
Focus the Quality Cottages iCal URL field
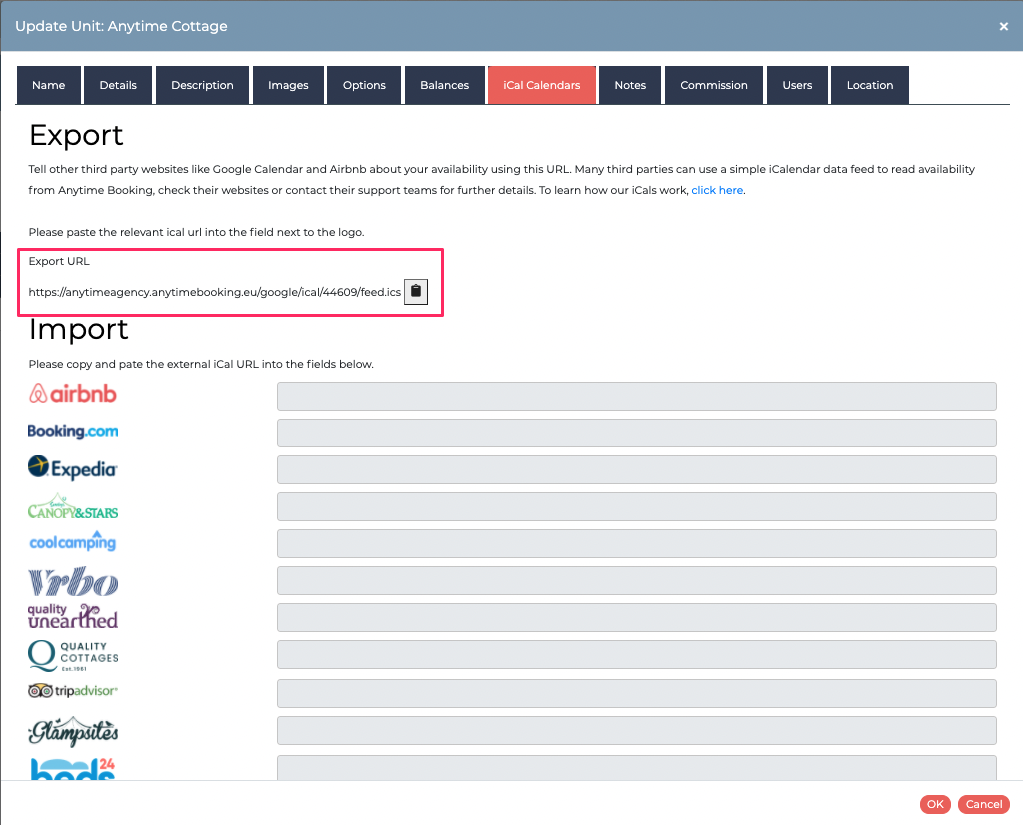[x=637, y=655]
